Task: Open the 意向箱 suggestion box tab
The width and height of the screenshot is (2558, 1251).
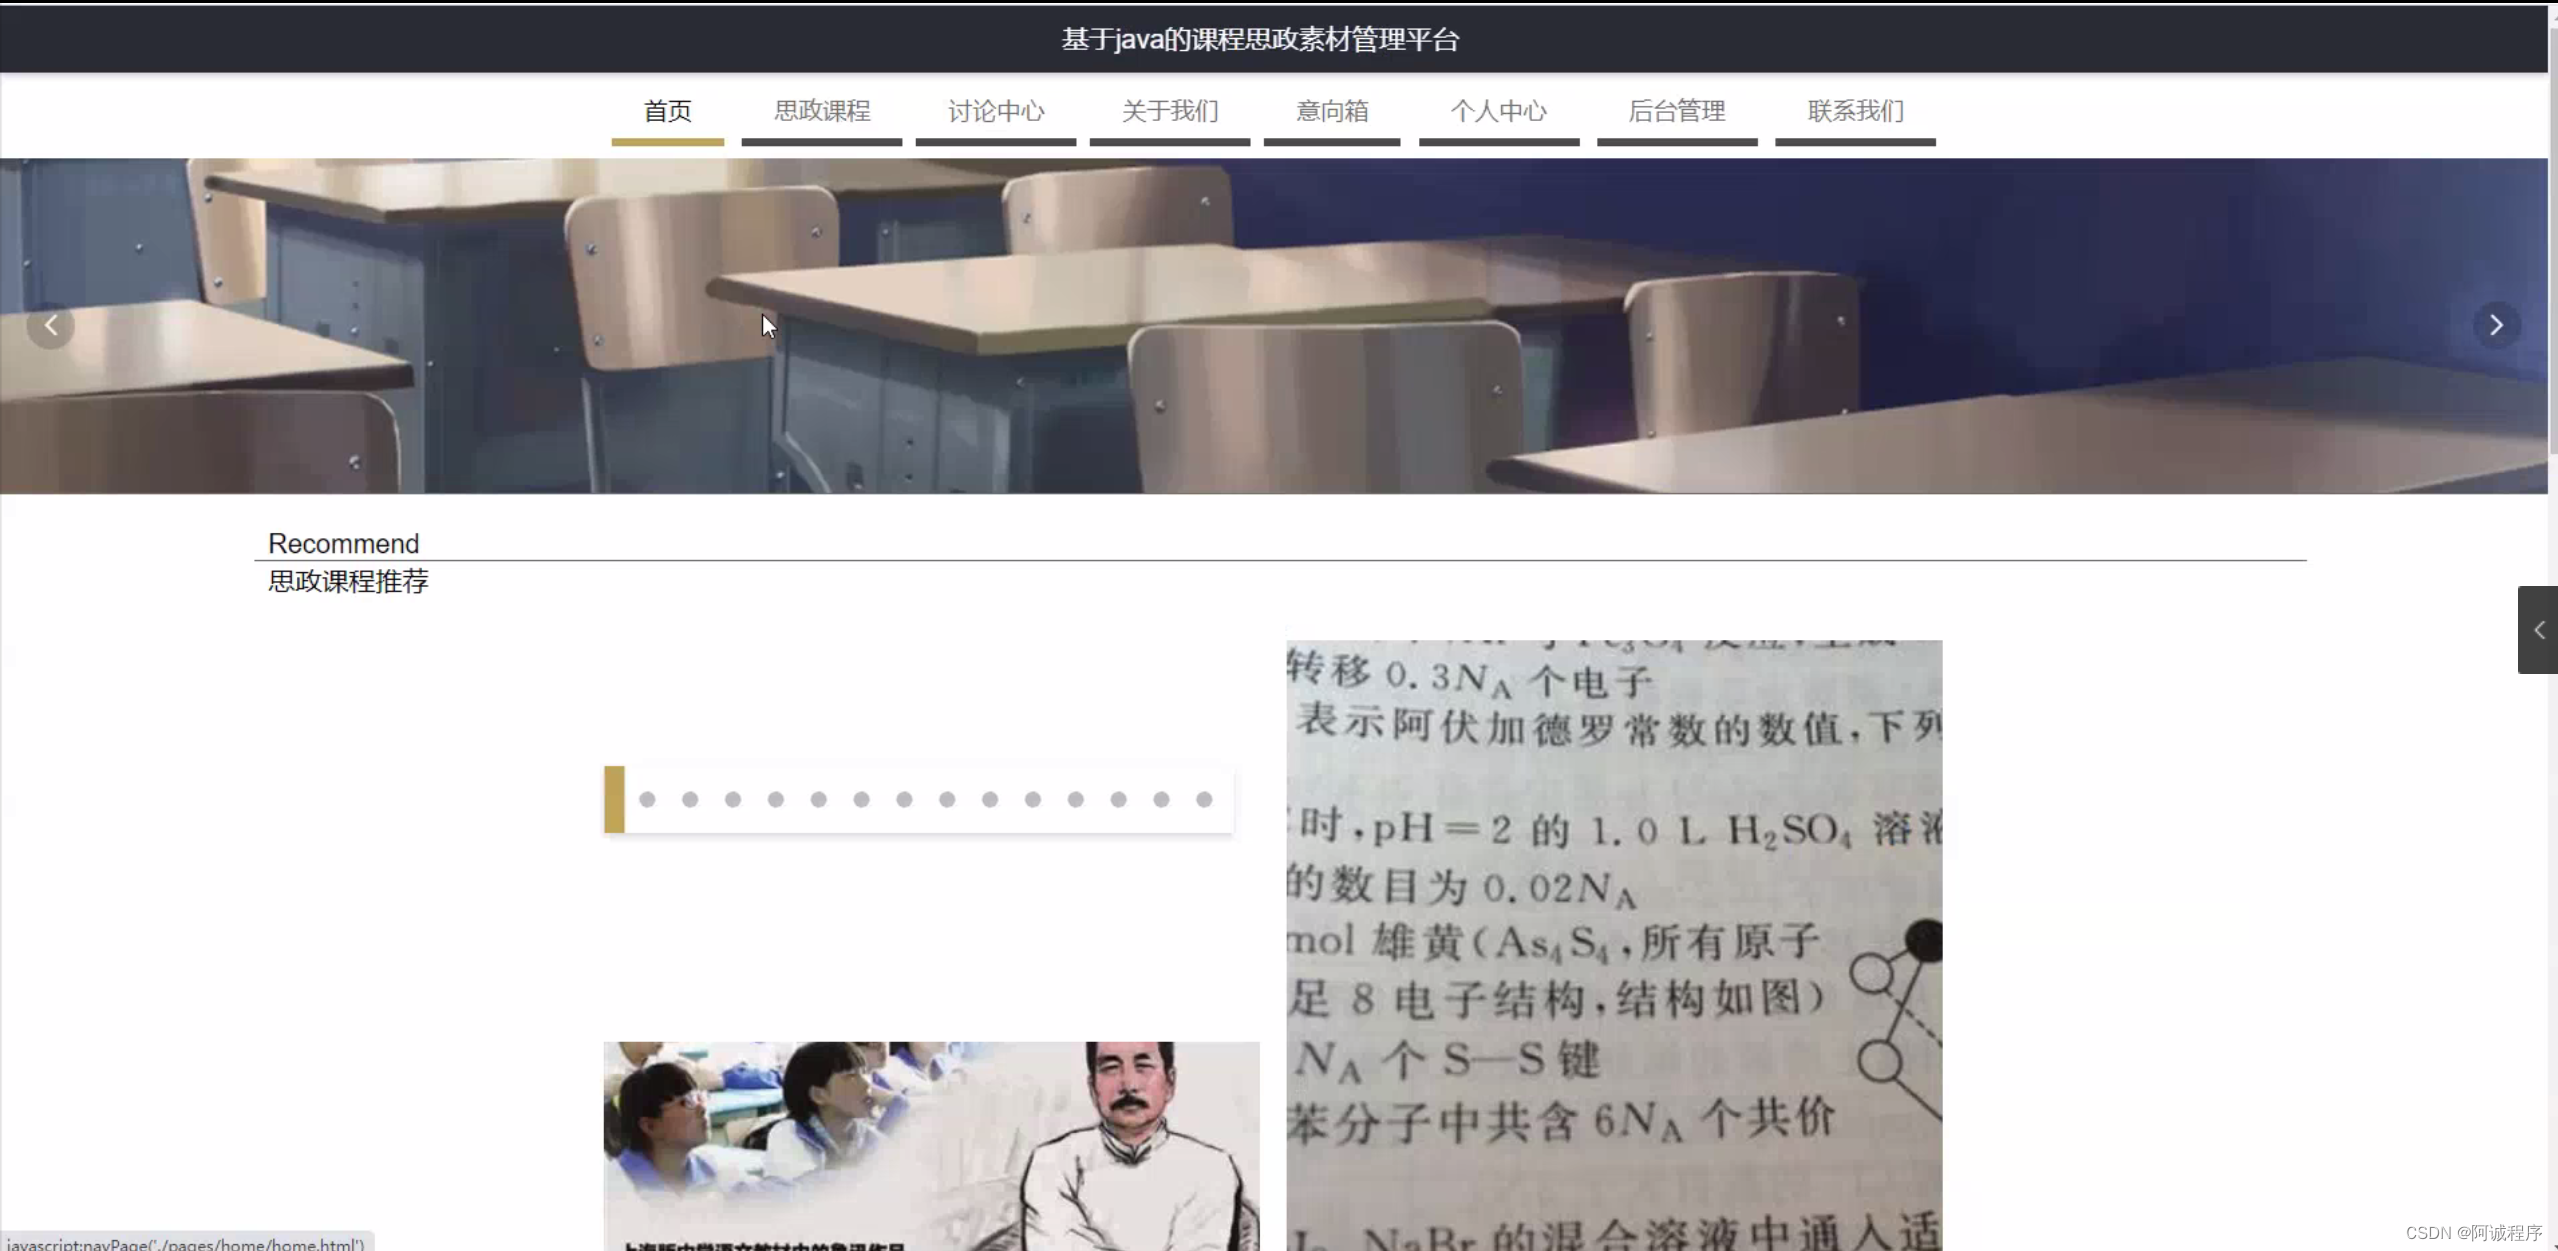Action: pos(1331,111)
